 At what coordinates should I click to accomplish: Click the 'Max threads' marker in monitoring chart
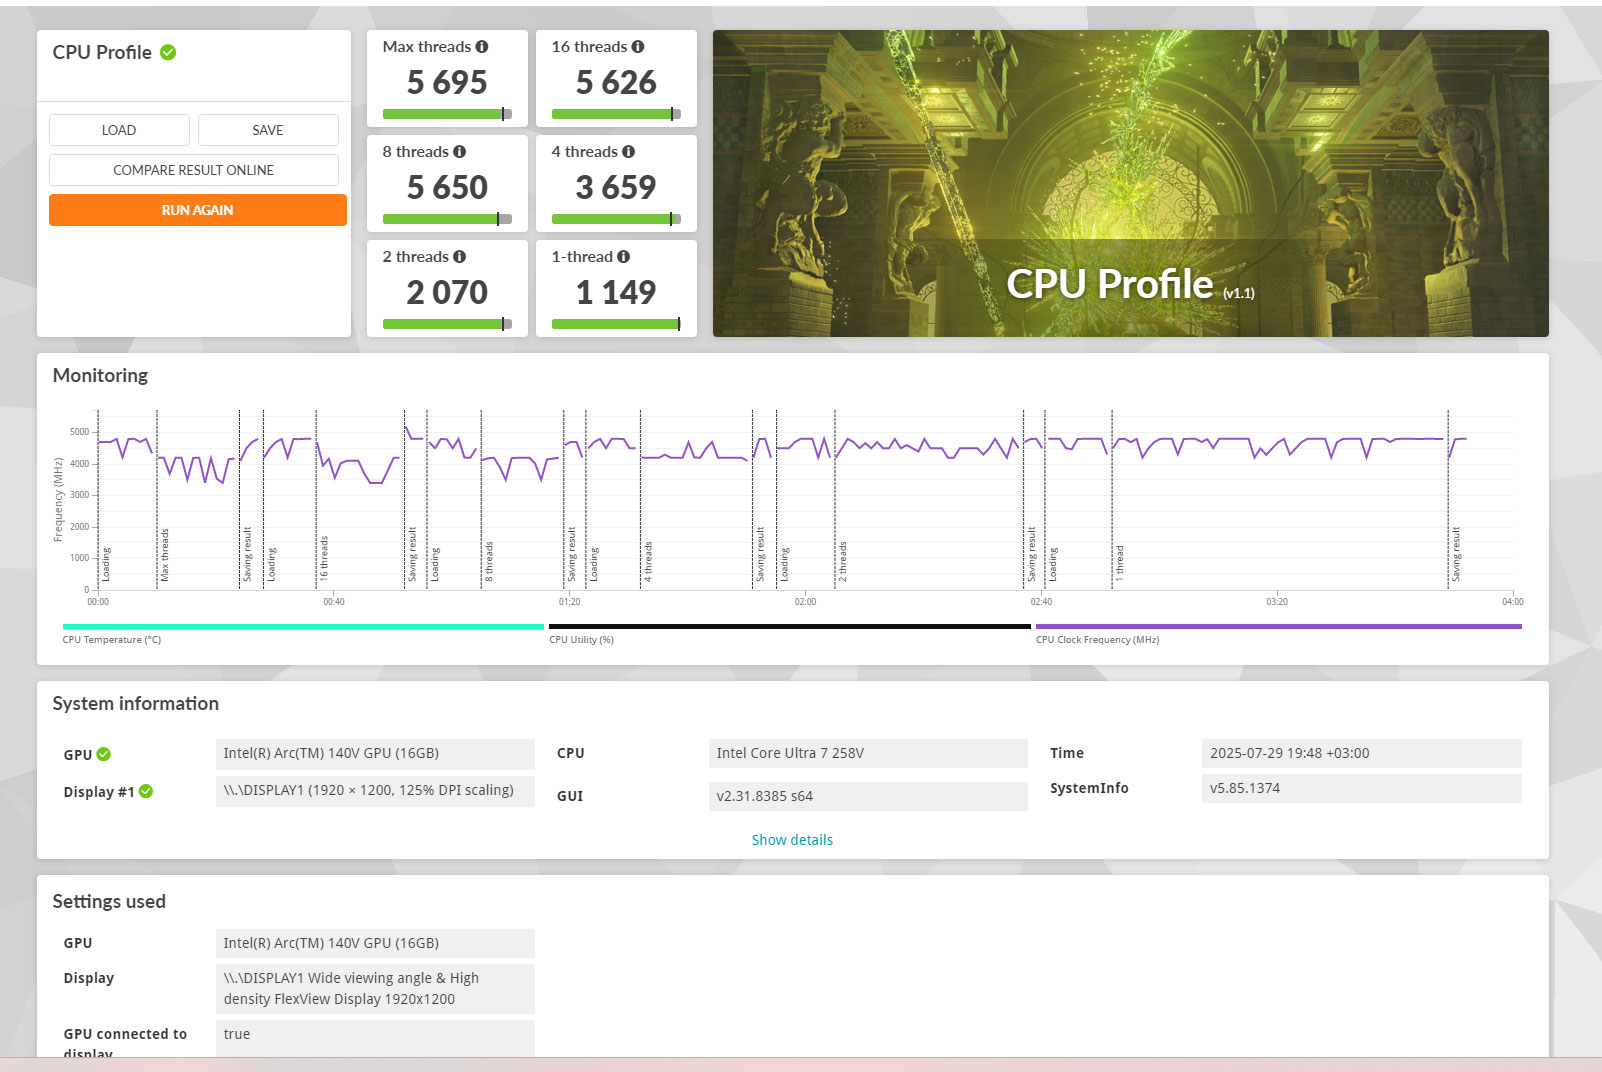click(165, 555)
